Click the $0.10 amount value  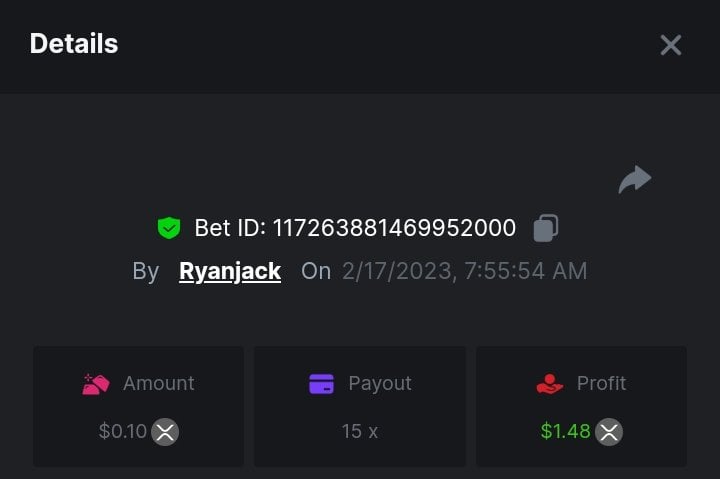[x=122, y=432]
